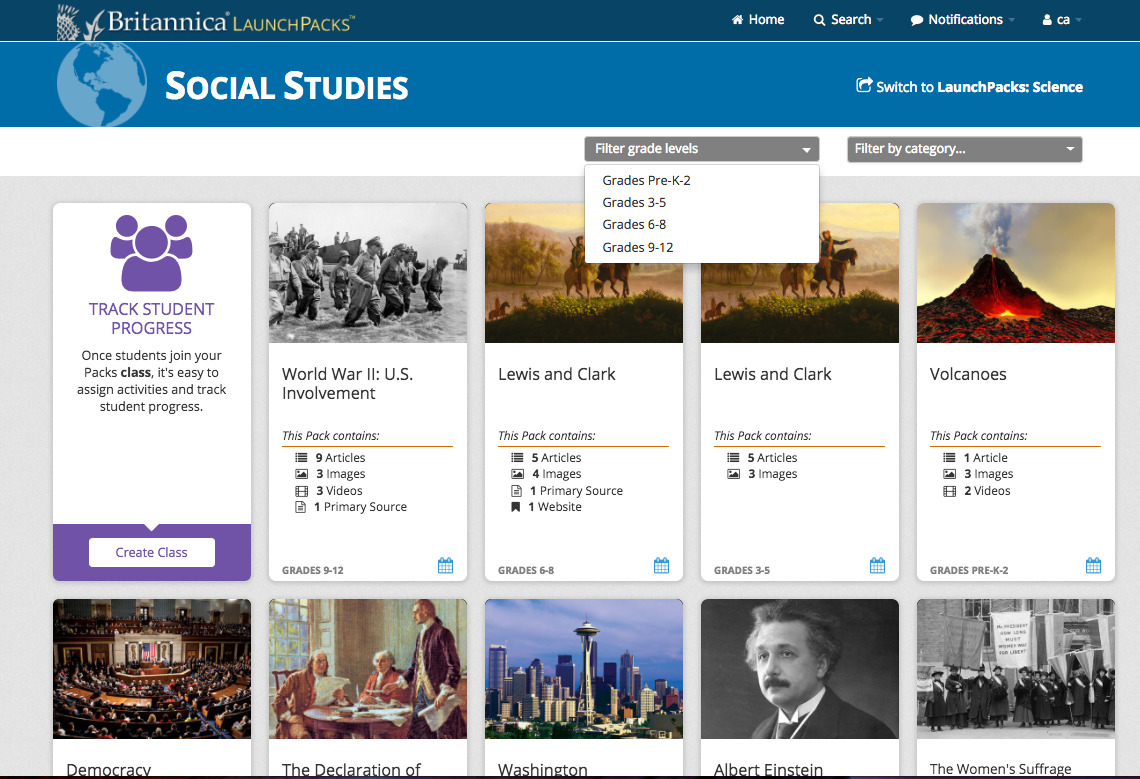
Task: Open the Albert Einstein portrait thumbnail
Action: pyautogui.click(x=799, y=669)
